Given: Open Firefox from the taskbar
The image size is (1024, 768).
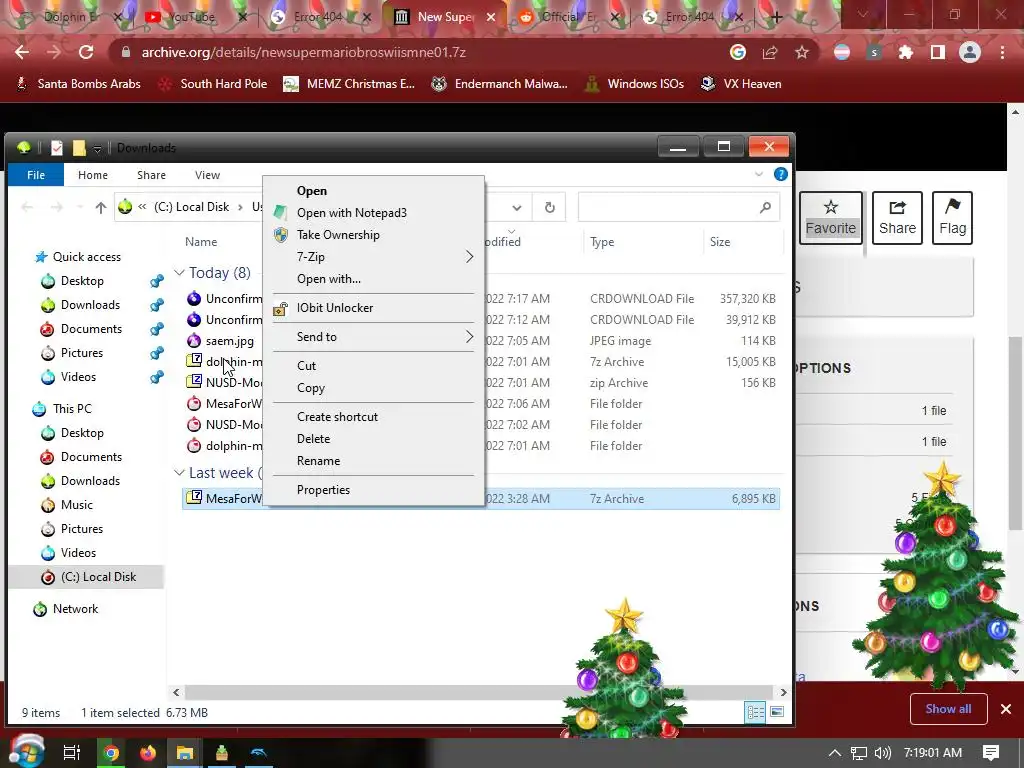Looking at the screenshot, I should pos(148,753).
